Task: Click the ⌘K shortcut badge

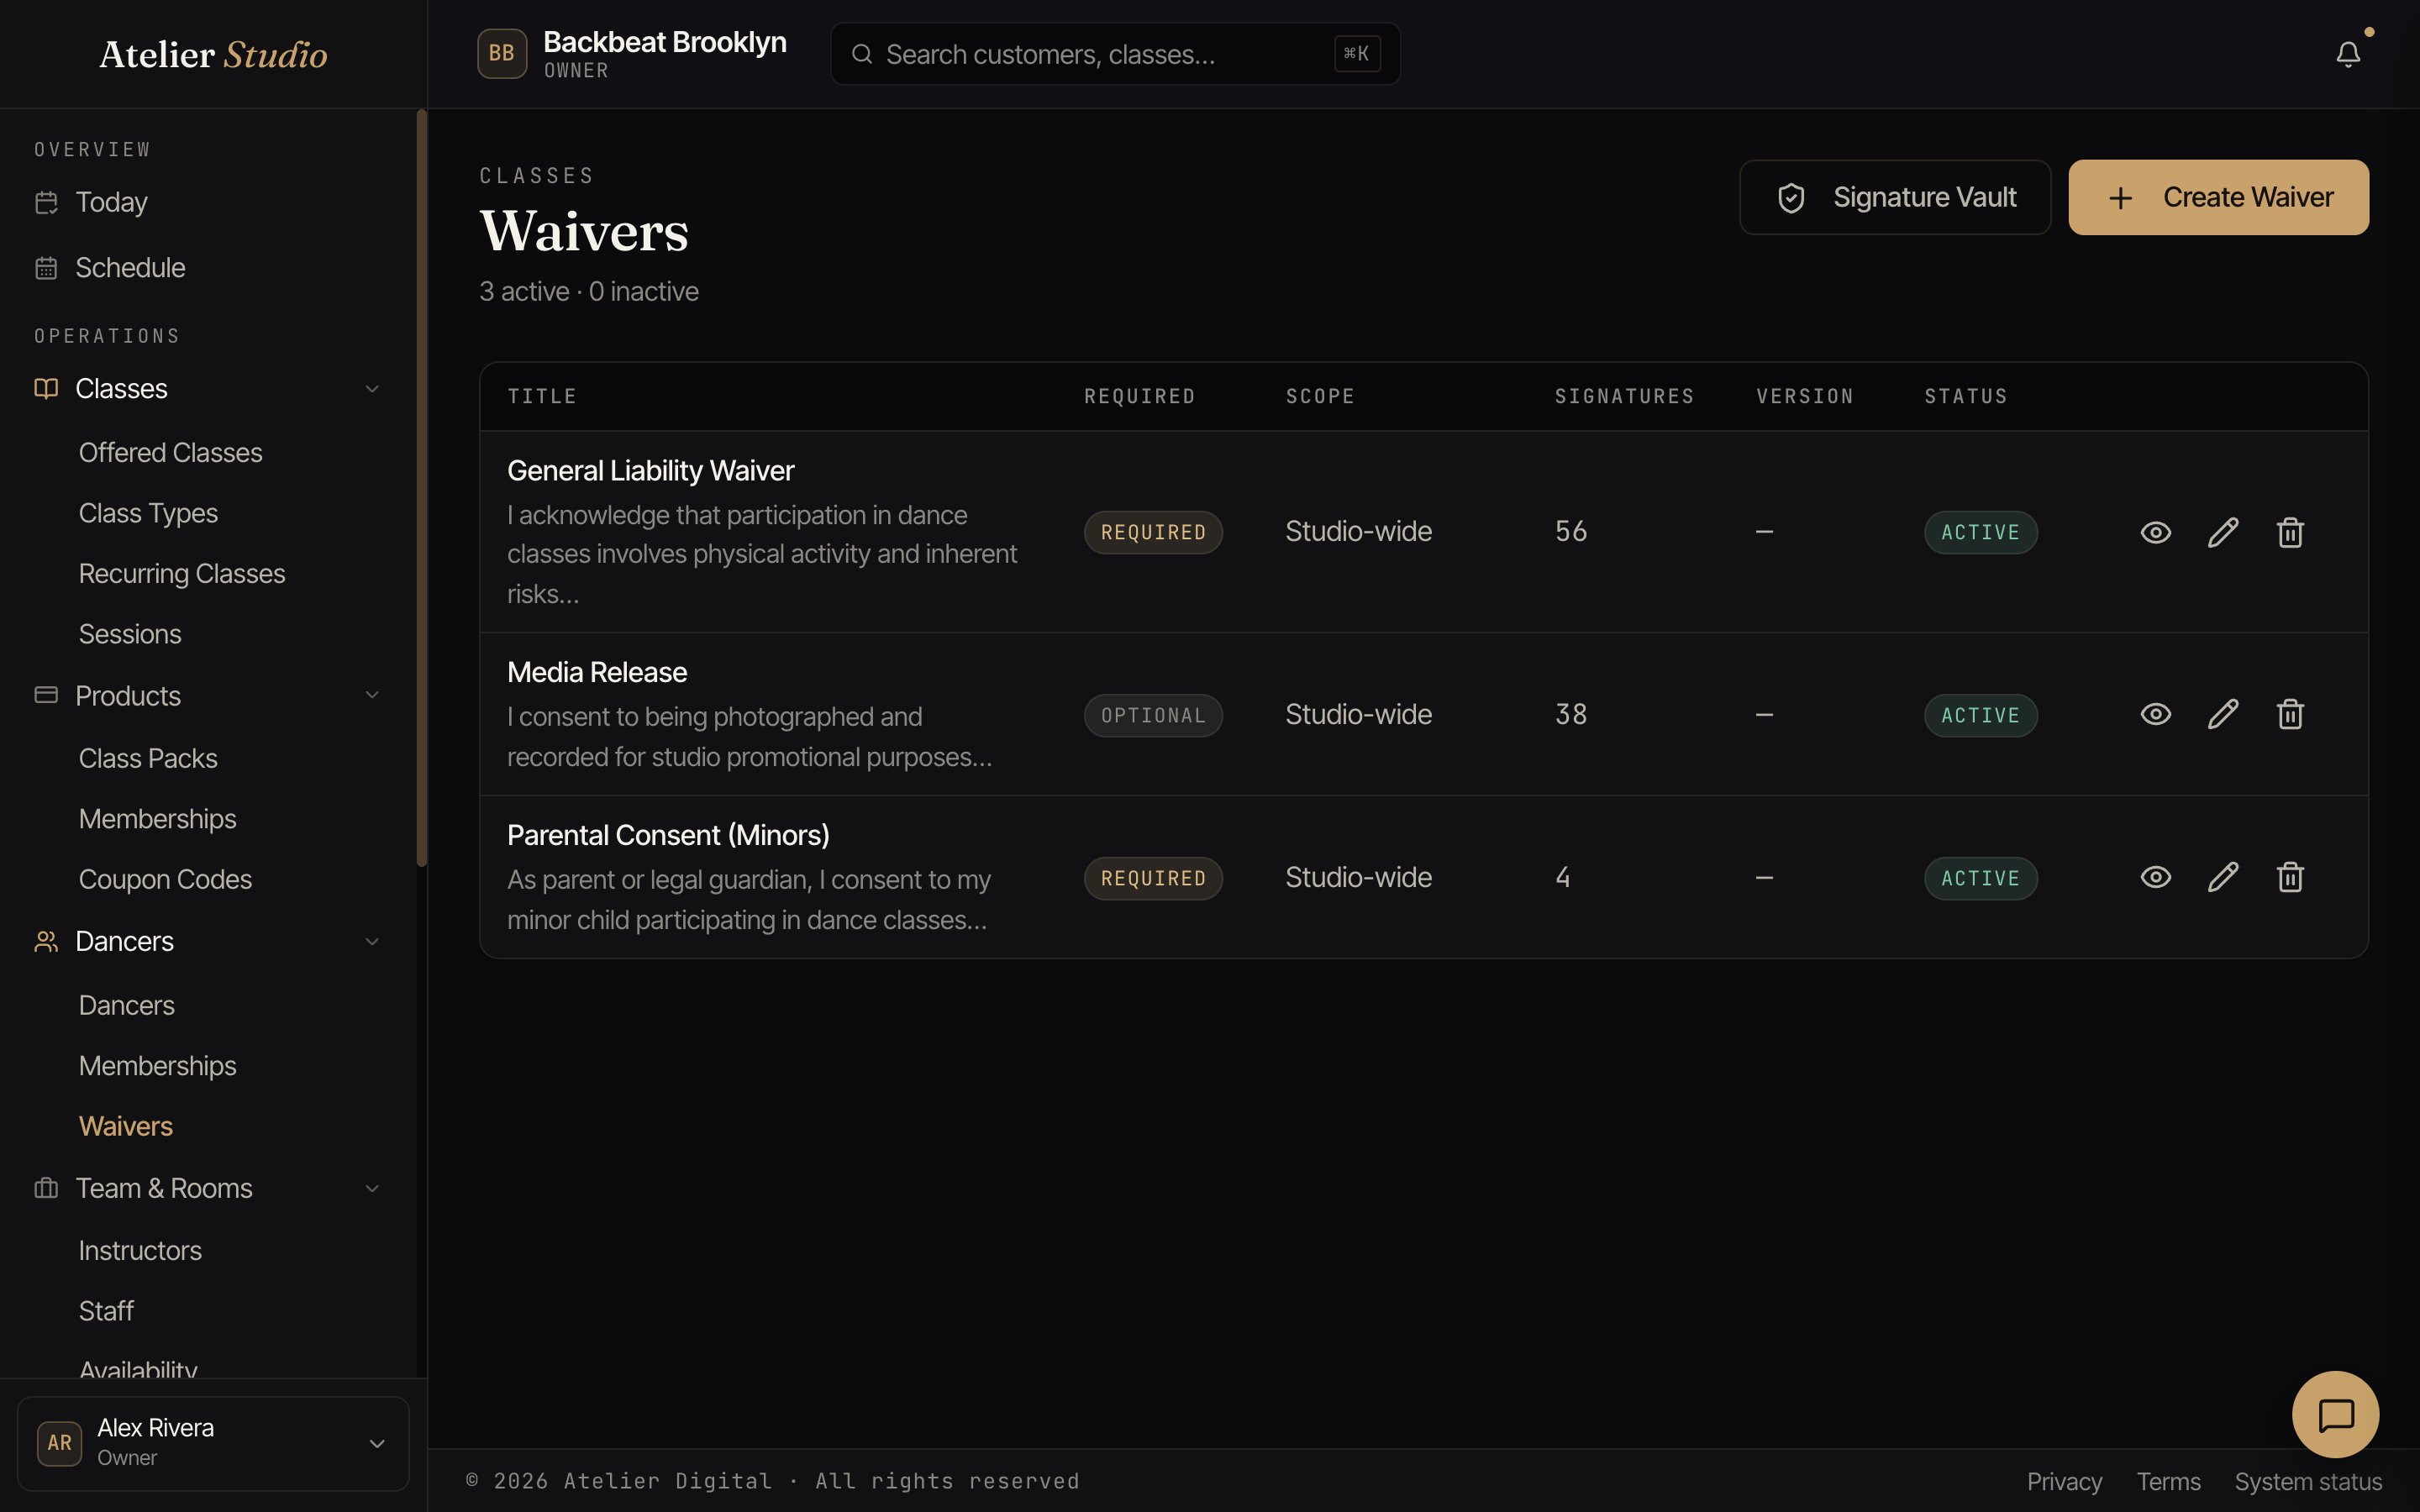Action: click(1357, 54)
